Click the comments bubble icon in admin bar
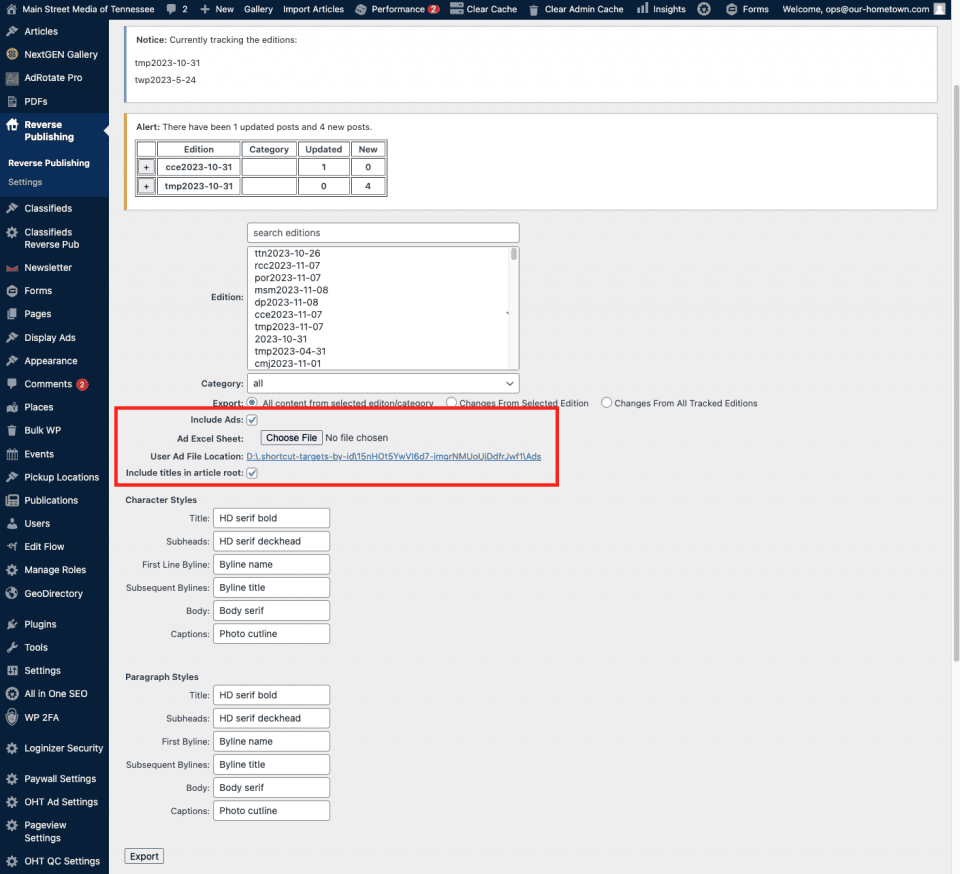960x874 pixels. coord(172,9)
